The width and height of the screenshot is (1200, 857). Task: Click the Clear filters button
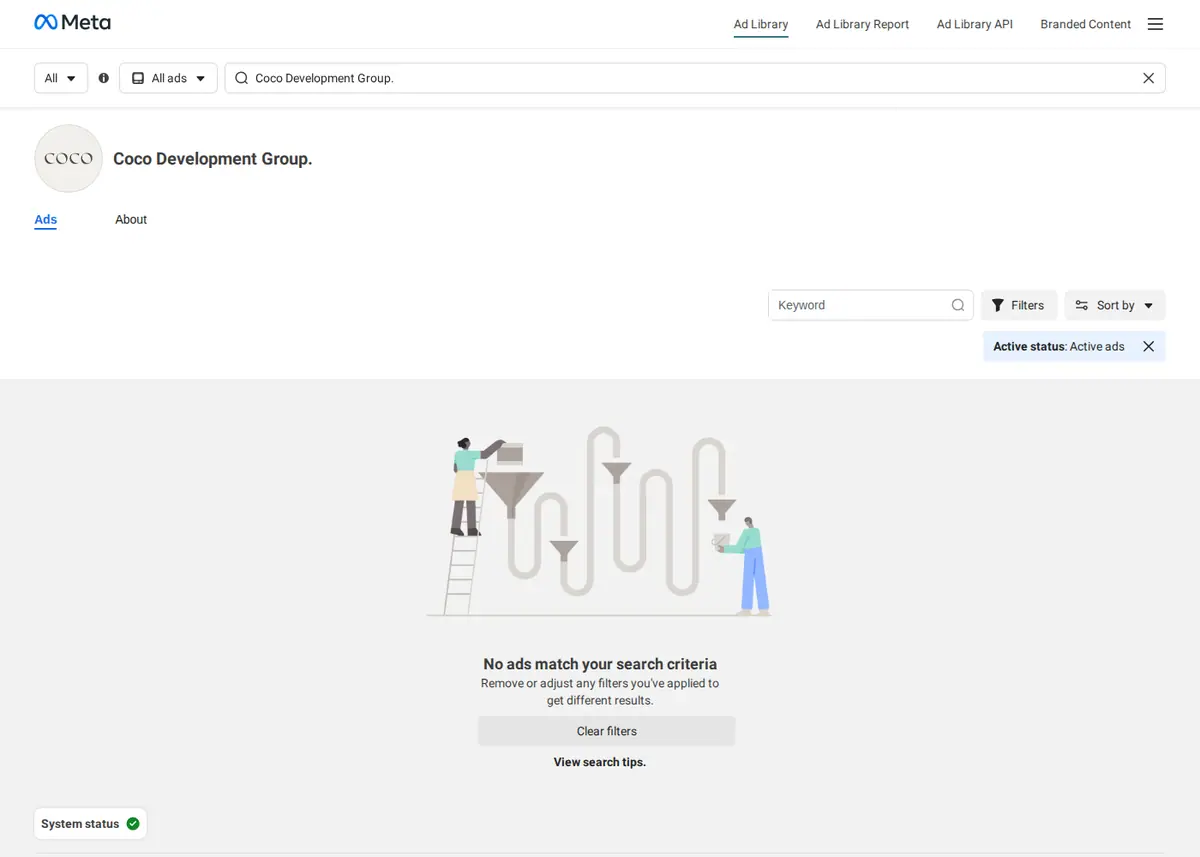tap(606, 731)
